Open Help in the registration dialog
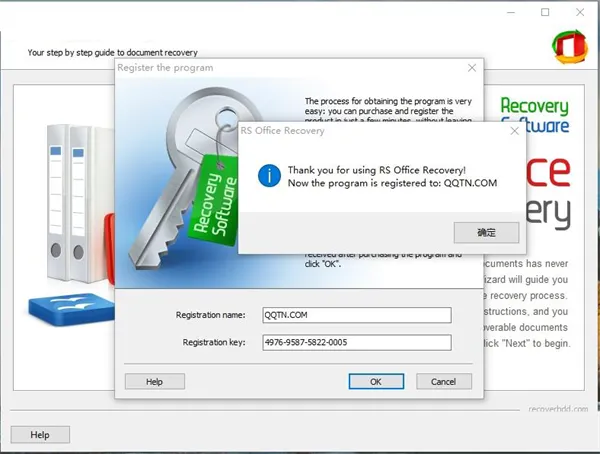 (155, 382)
